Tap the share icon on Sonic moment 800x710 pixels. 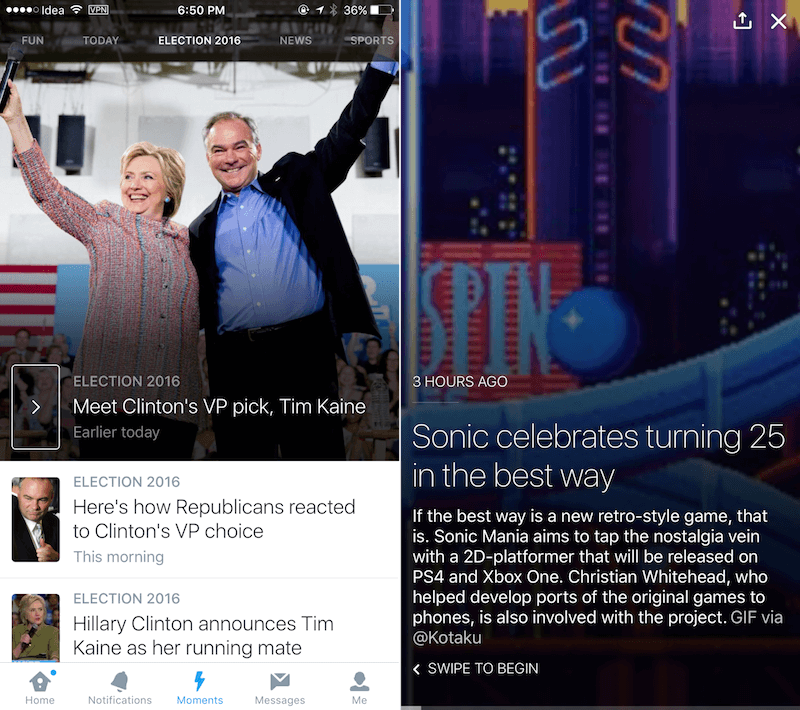coord(742,21)
